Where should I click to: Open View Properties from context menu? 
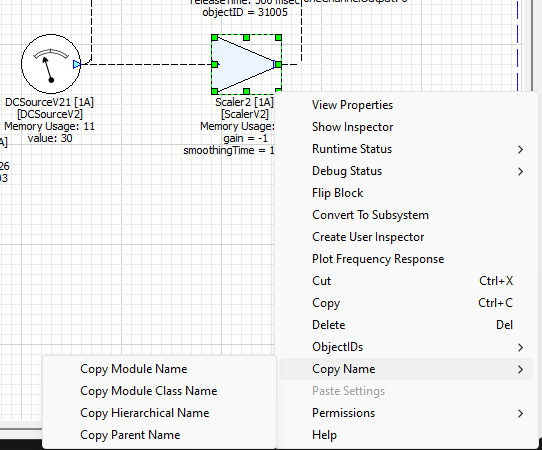406,105
